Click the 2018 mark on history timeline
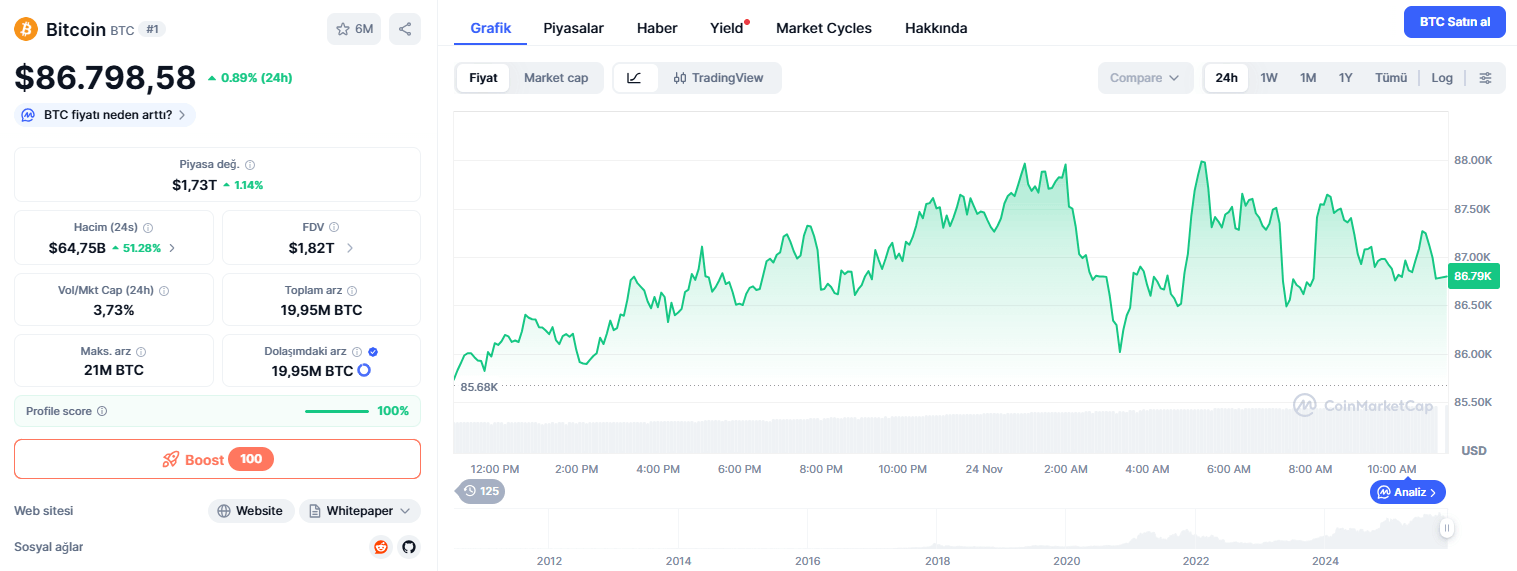 click(938, 561)
